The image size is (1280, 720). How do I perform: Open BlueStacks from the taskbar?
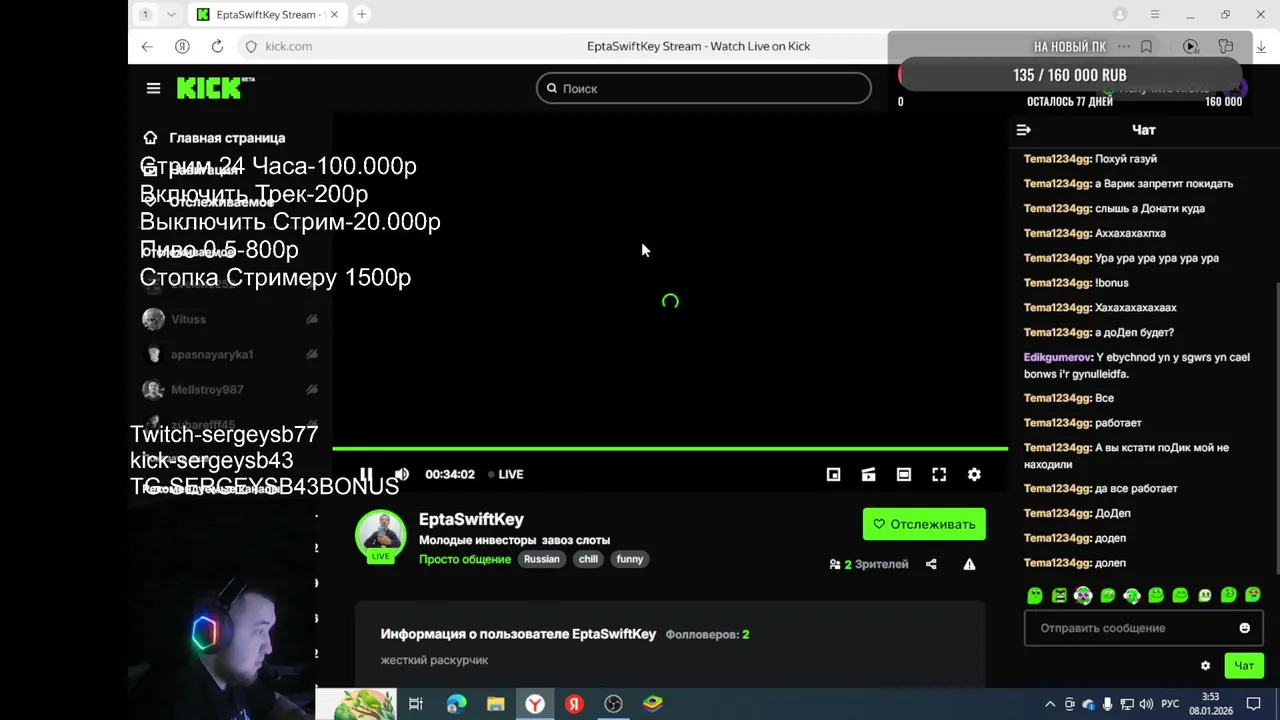[652, 704]
